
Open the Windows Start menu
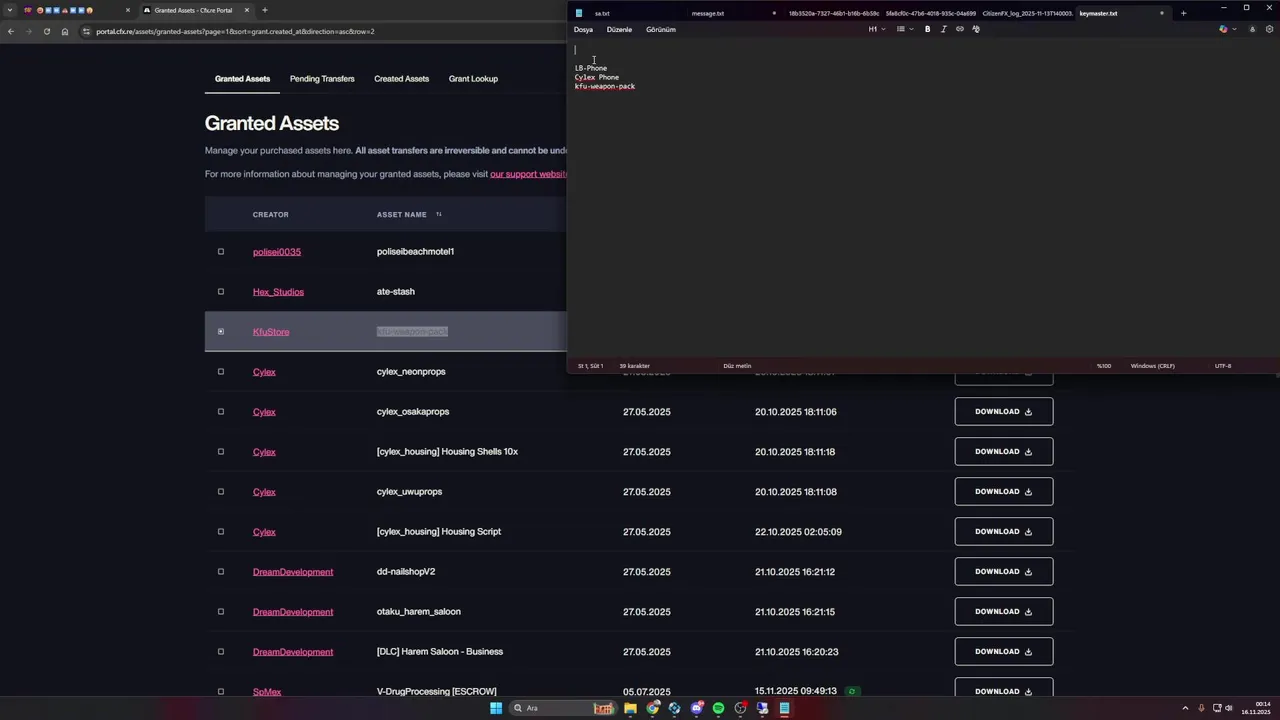click(496, 708)
